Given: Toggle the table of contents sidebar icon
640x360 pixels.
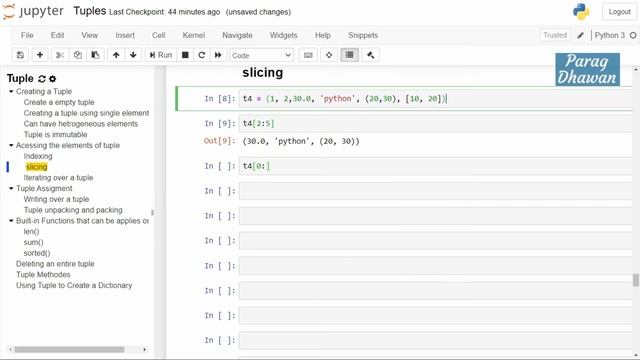Looking at the screenshot, I should point(350,55).
